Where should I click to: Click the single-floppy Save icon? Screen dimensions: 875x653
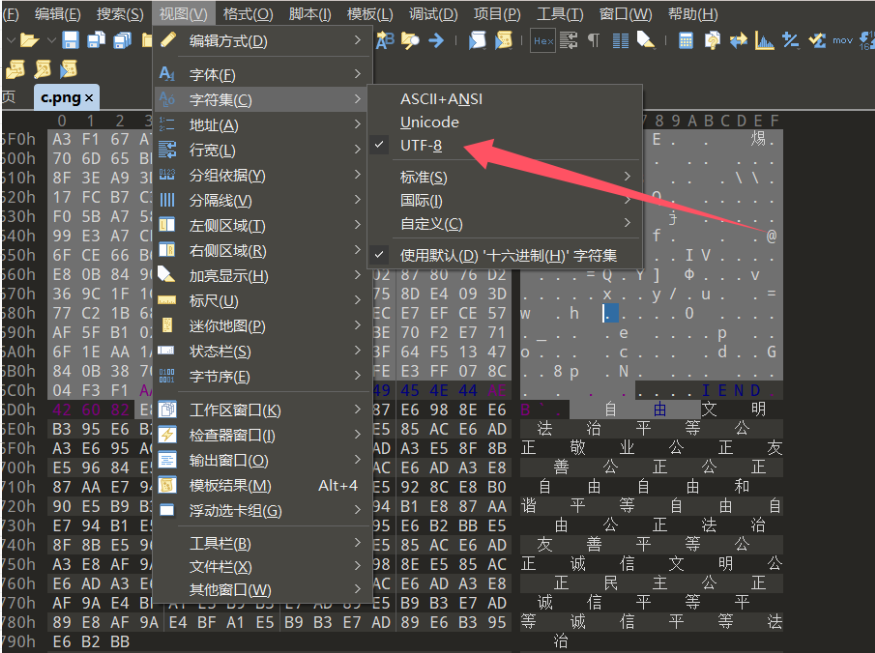coord(71,40)
